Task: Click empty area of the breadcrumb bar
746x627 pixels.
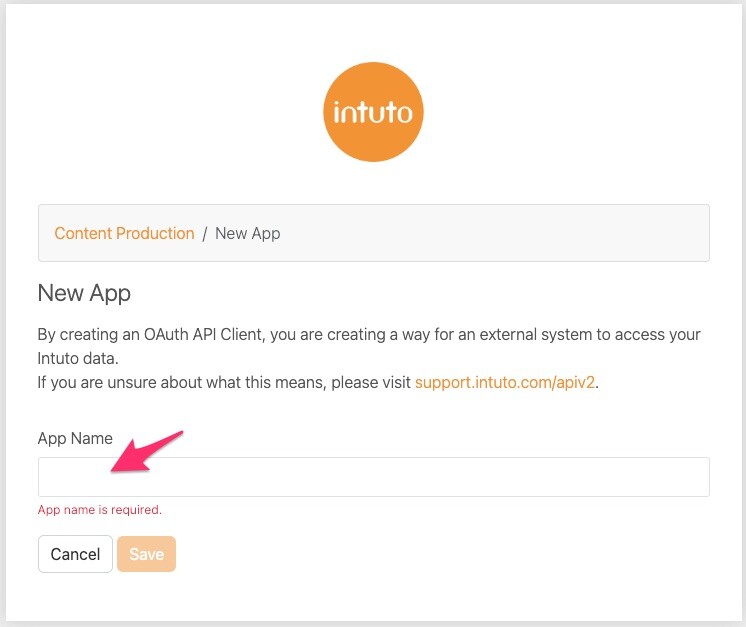Action: click(x=500, y=233)
